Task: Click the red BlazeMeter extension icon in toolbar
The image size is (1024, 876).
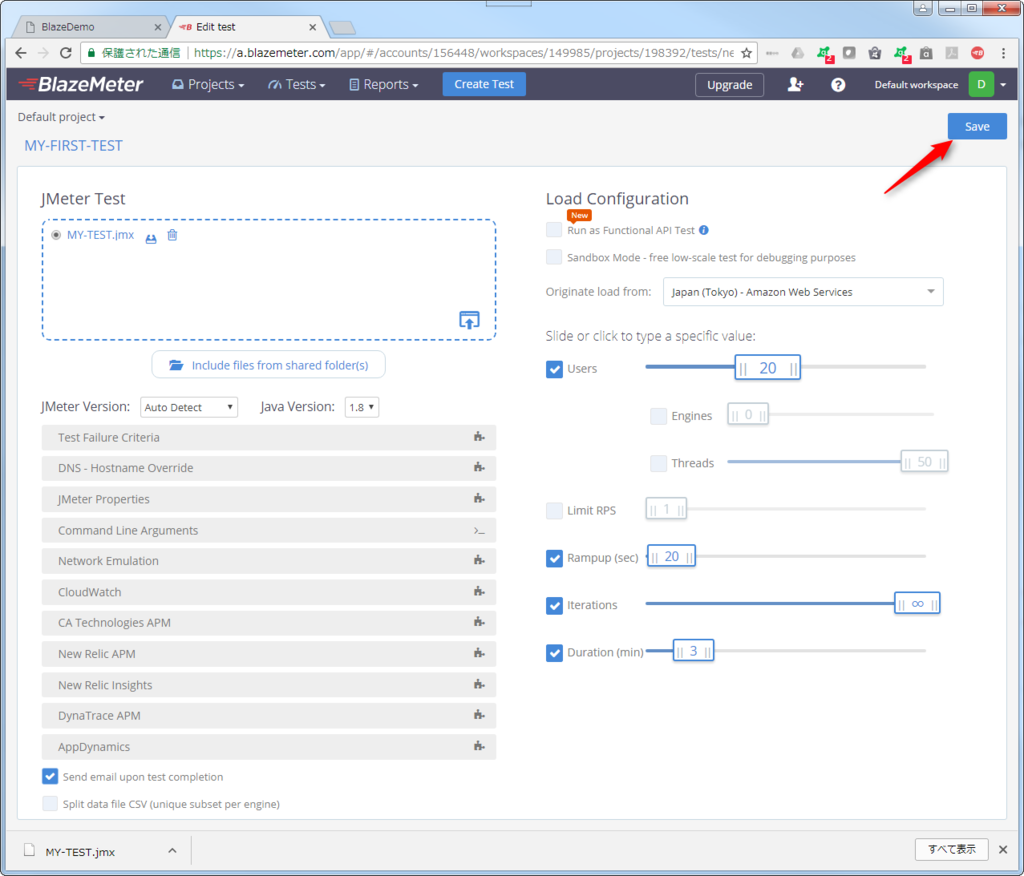Action: coord(978,53)
